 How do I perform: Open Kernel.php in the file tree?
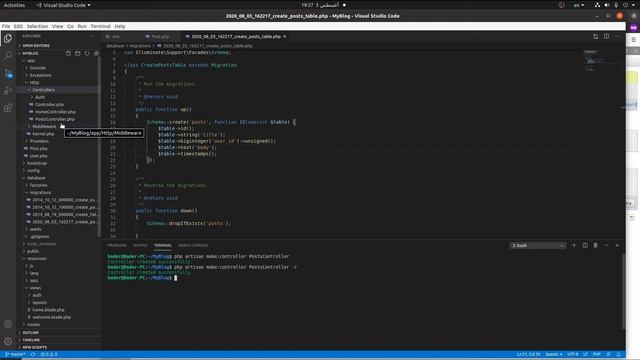pyautogui.click(x=43, y=134)
